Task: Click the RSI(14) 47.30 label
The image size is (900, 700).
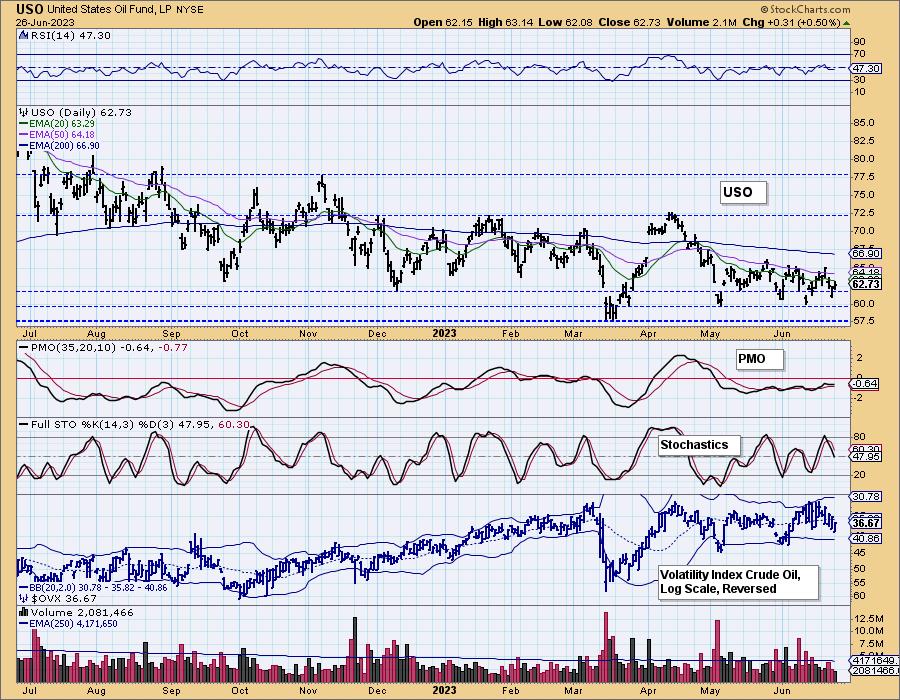Action: (x=71, y=36)
